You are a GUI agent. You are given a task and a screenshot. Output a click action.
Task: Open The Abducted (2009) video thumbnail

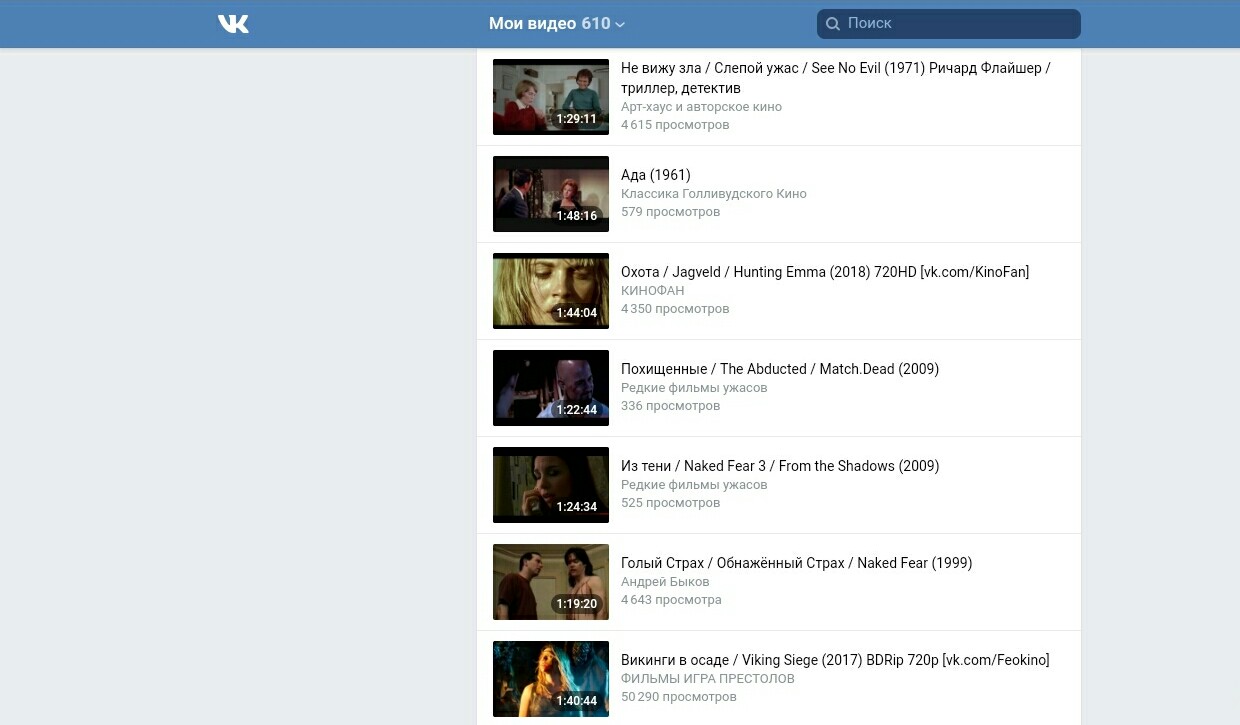click(551, 388)
